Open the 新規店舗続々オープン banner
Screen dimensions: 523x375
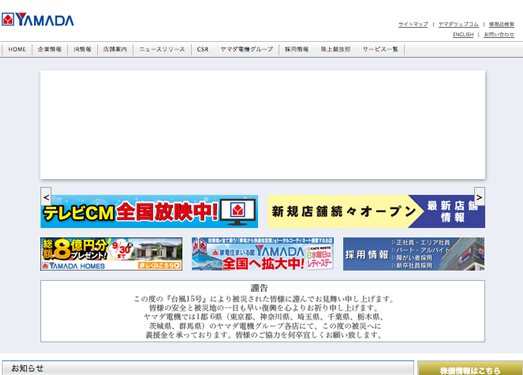[x=376, y=212]
